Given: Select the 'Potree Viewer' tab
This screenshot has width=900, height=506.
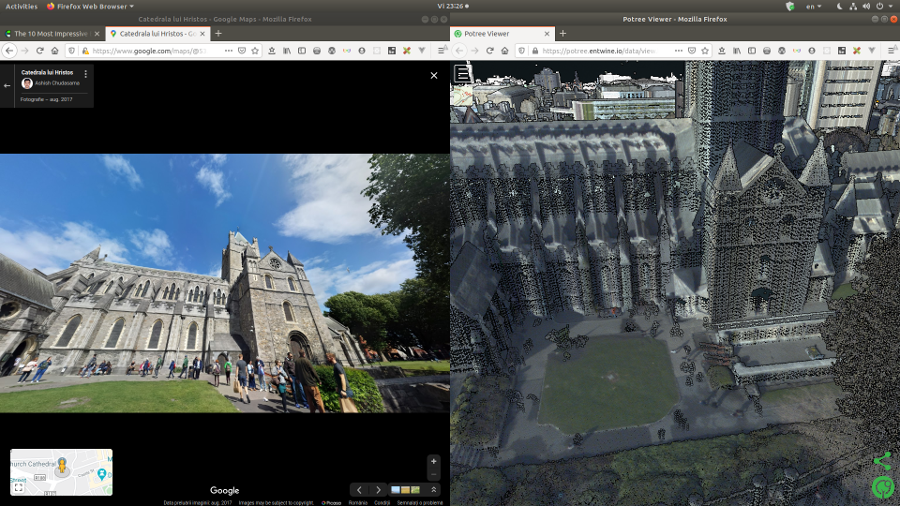Looking at the screenshot, I should (x=502, y=34).
